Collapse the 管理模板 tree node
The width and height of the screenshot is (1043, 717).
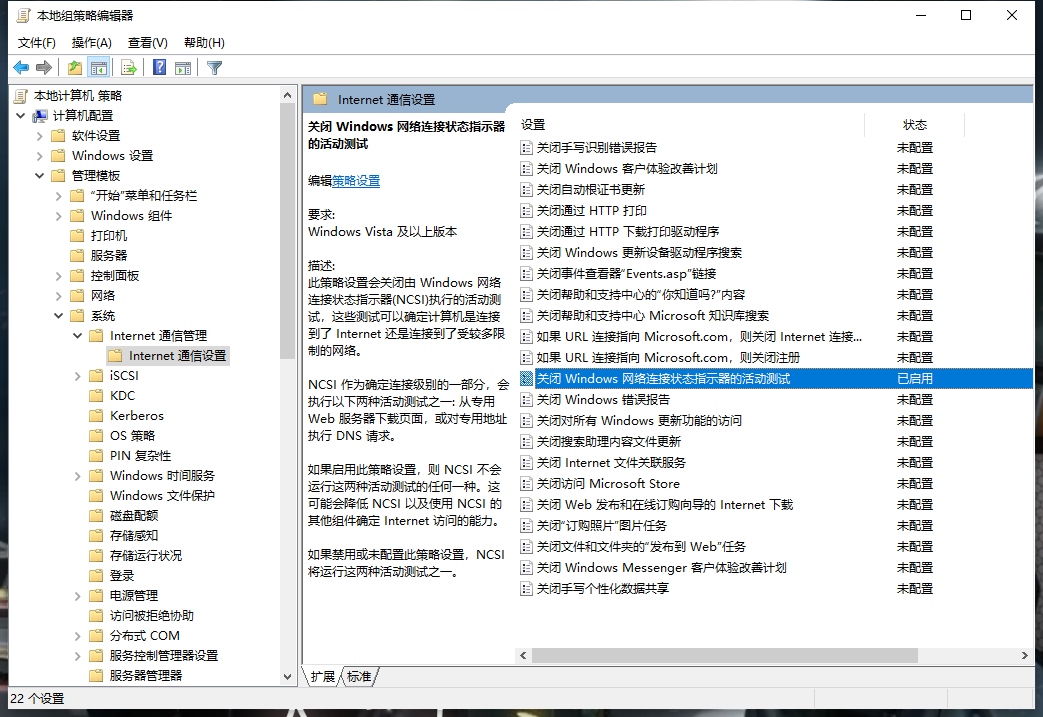[x=39, y=176]
